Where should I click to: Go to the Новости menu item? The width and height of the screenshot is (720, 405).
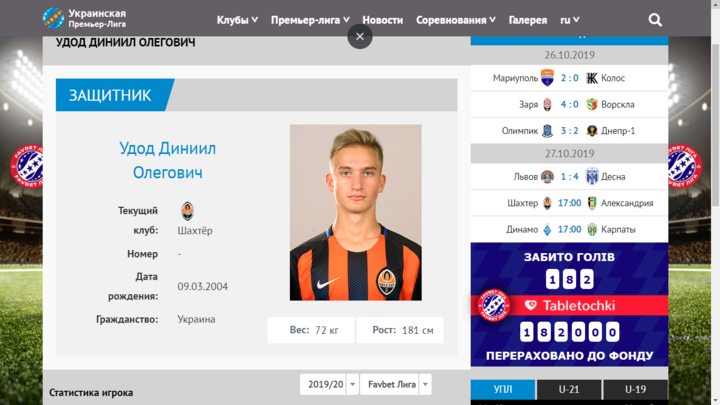[x=382, y=20]
